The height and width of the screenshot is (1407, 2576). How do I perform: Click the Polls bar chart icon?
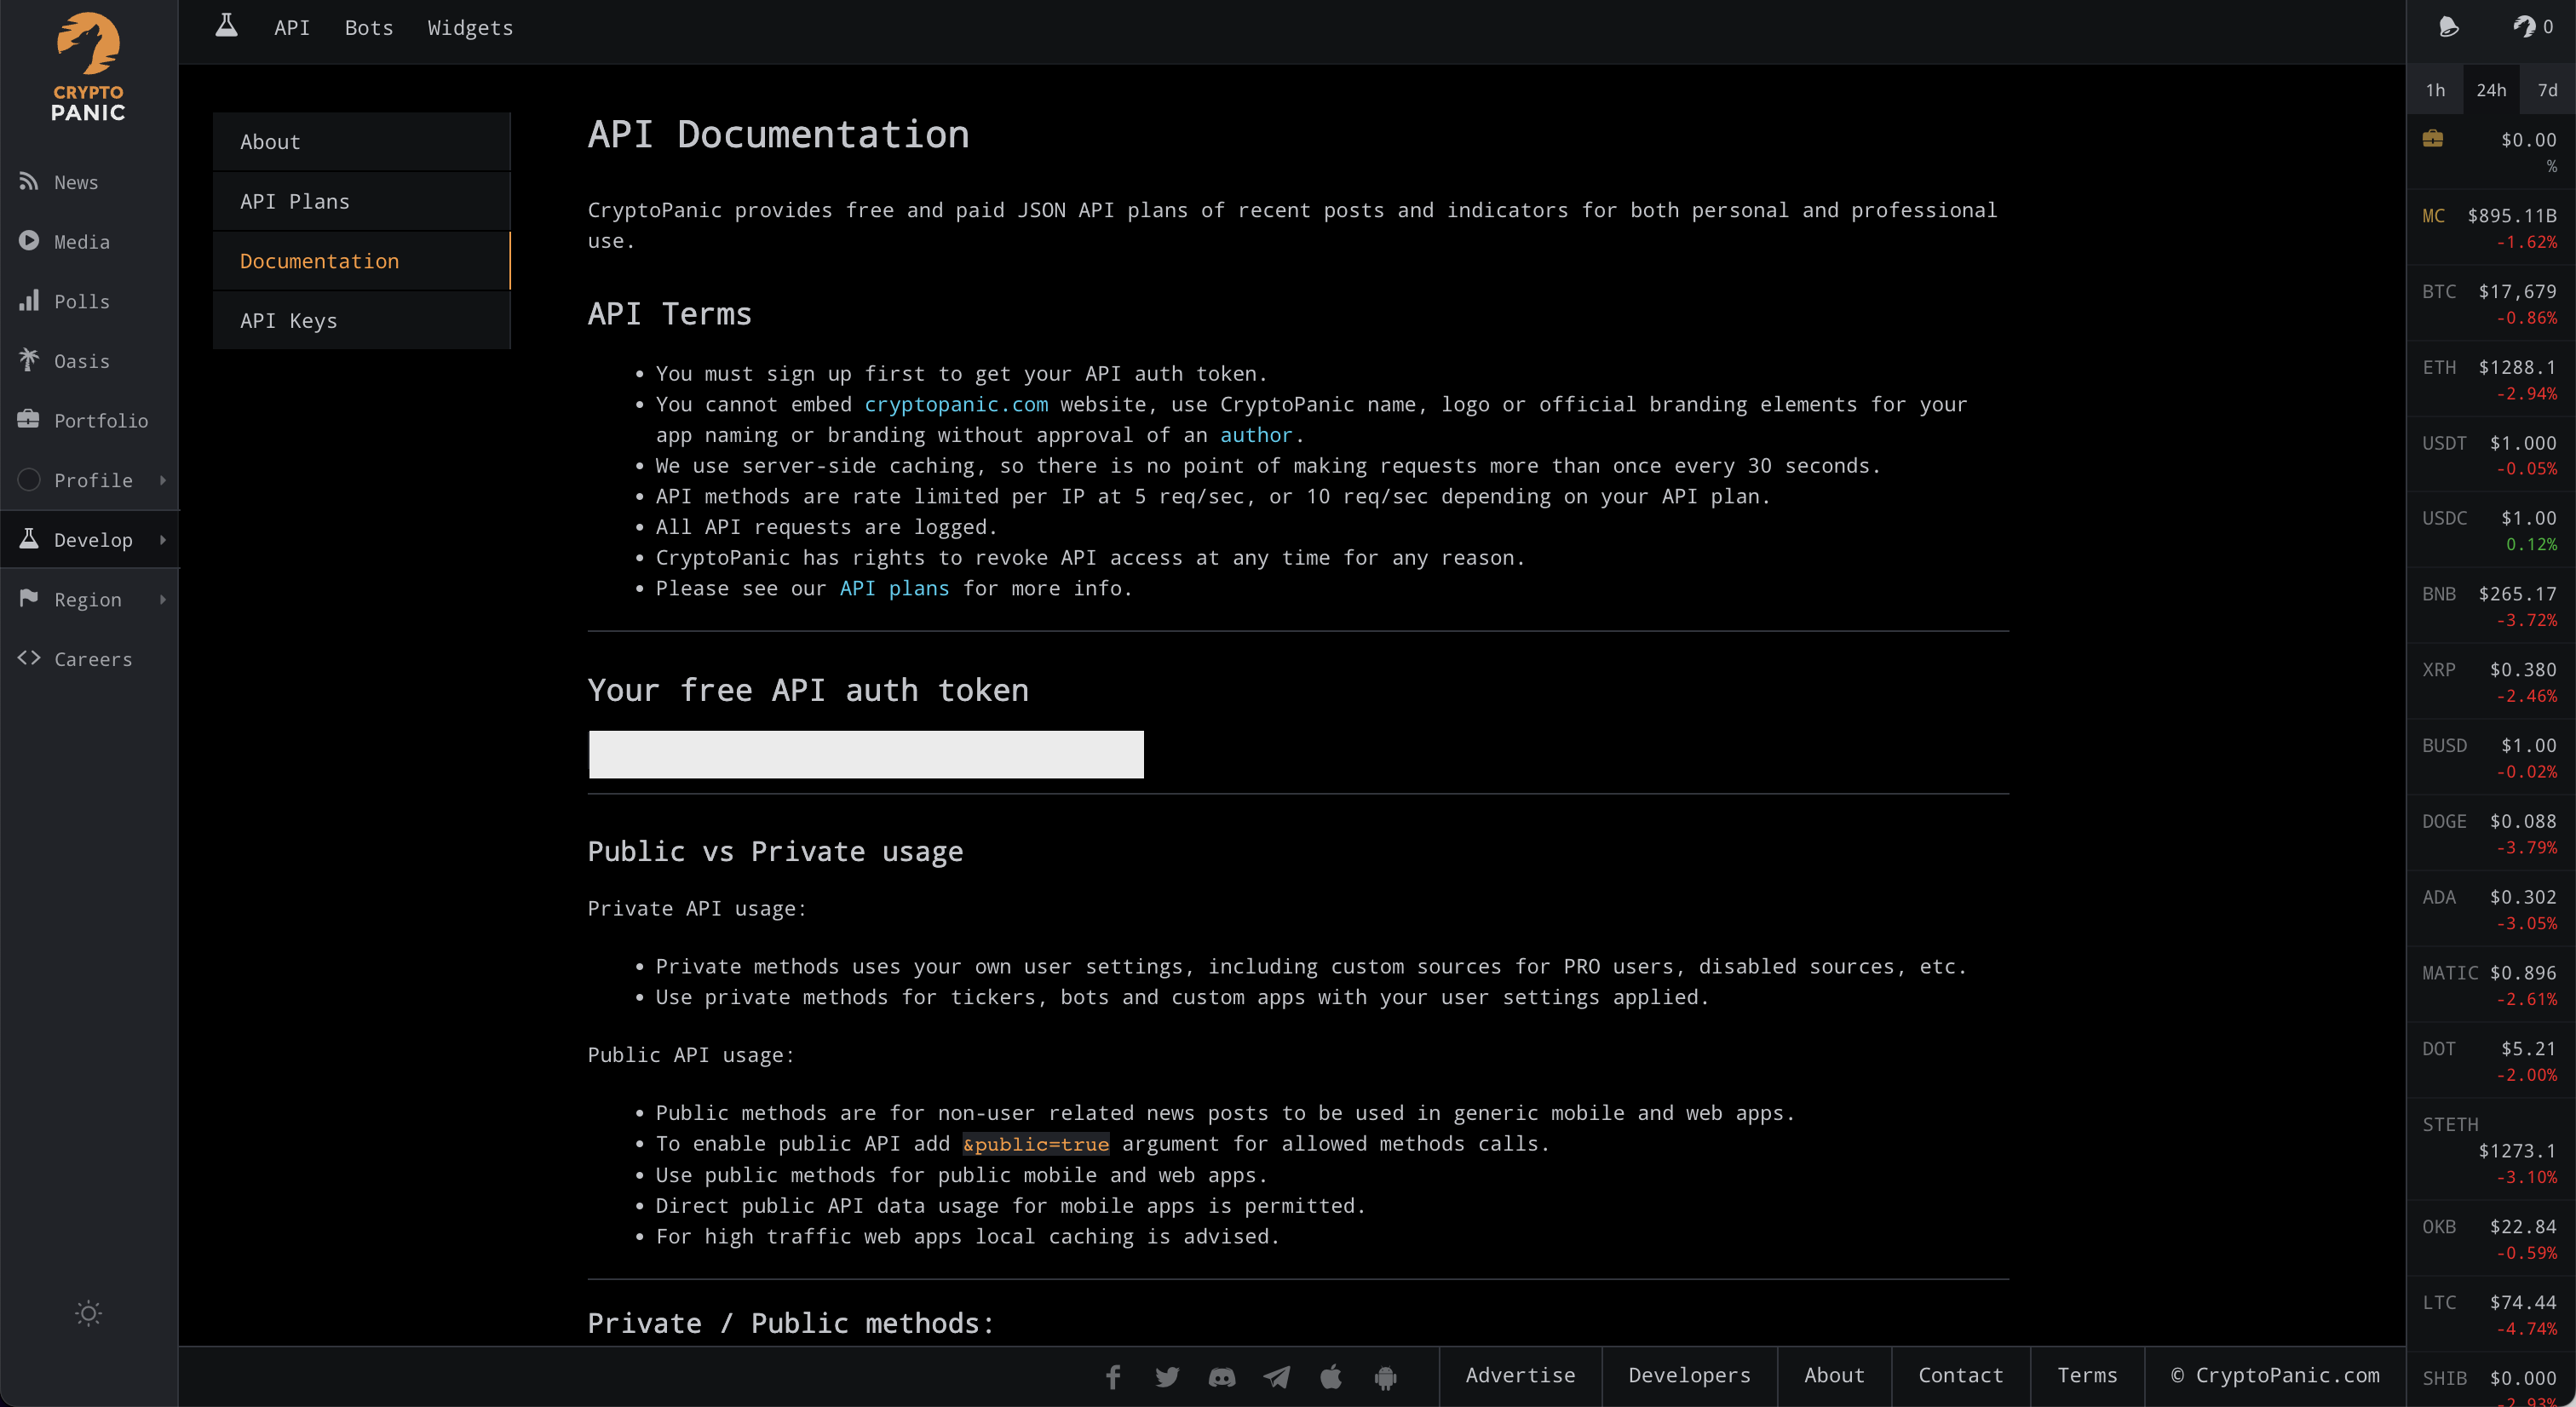pos(29,300)
